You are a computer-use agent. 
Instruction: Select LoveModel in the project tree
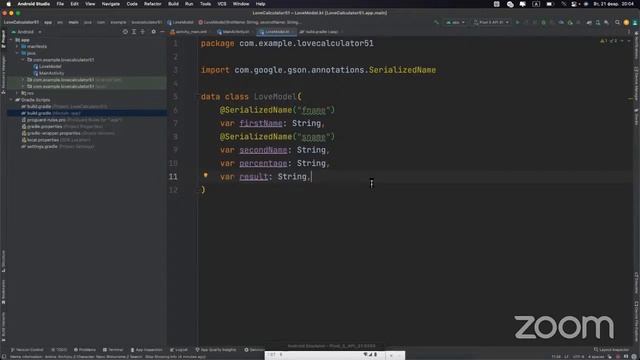click(47, 67)
